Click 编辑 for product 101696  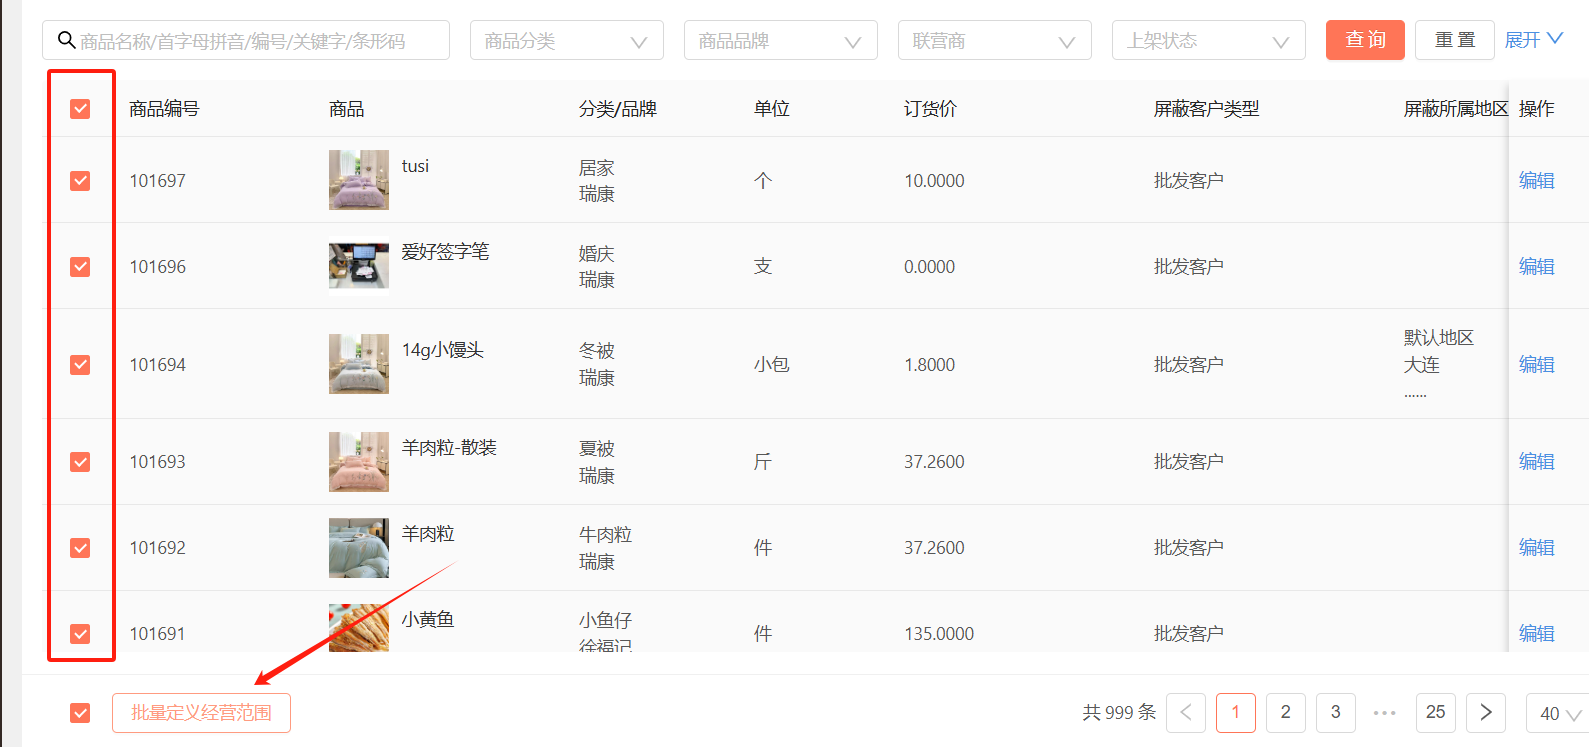click(x=1536, y=266)
